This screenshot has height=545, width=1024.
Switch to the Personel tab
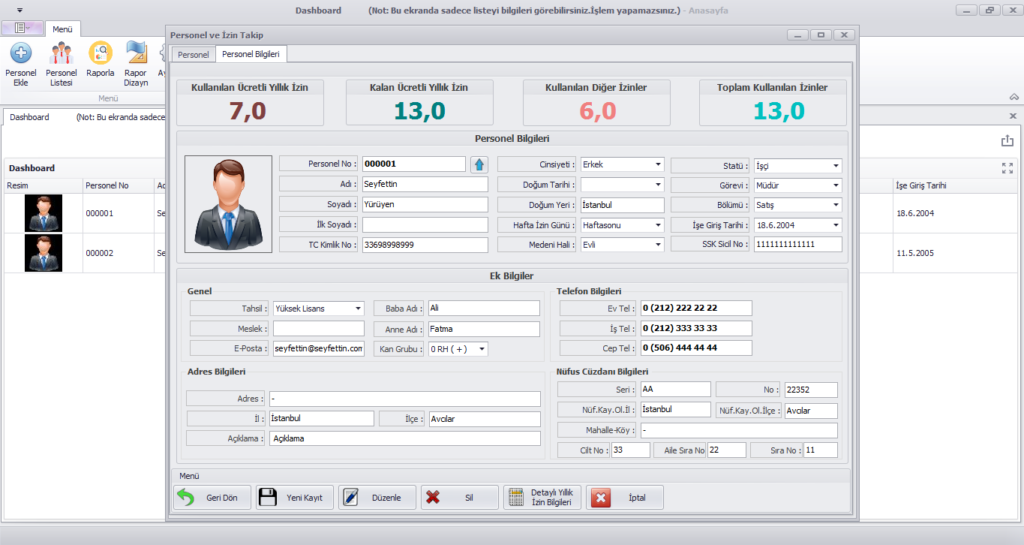click(193, 54)
